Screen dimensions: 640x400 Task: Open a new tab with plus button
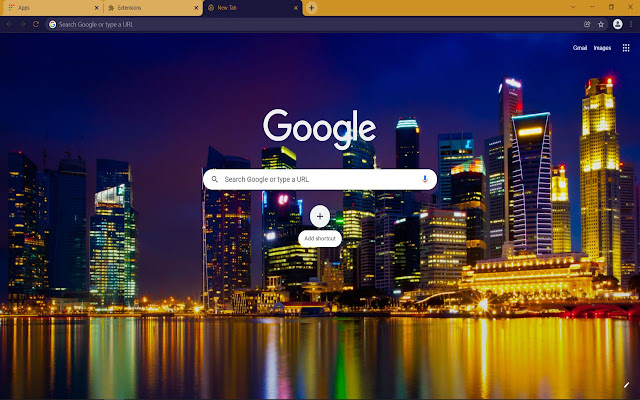pyautogui.click(x=311, y=7)
